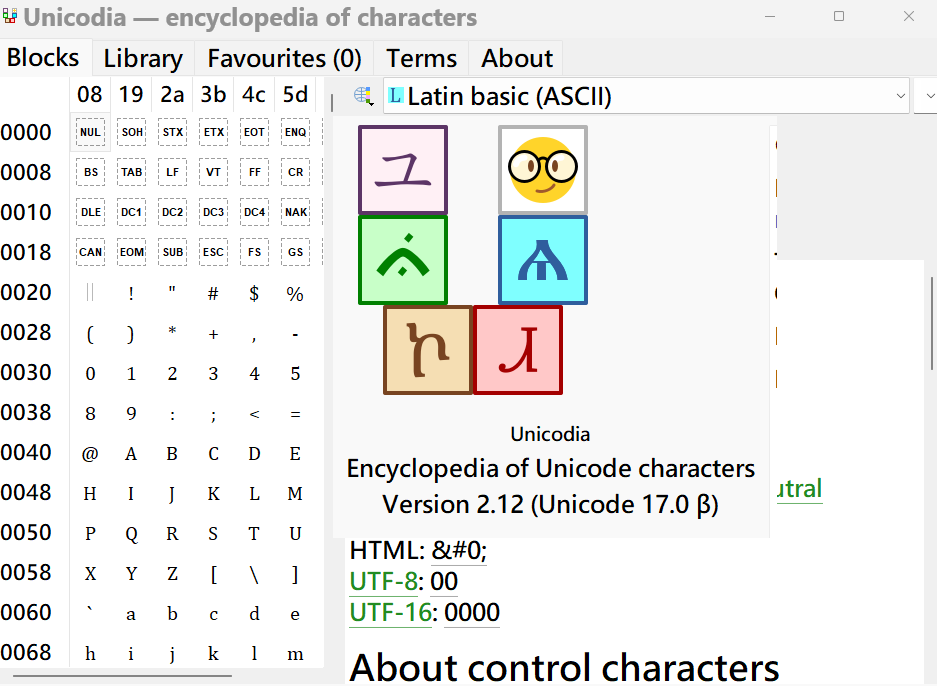Open the Terms tab
The width and height of the screenshot is (937, 686).
tap(421, 59)
